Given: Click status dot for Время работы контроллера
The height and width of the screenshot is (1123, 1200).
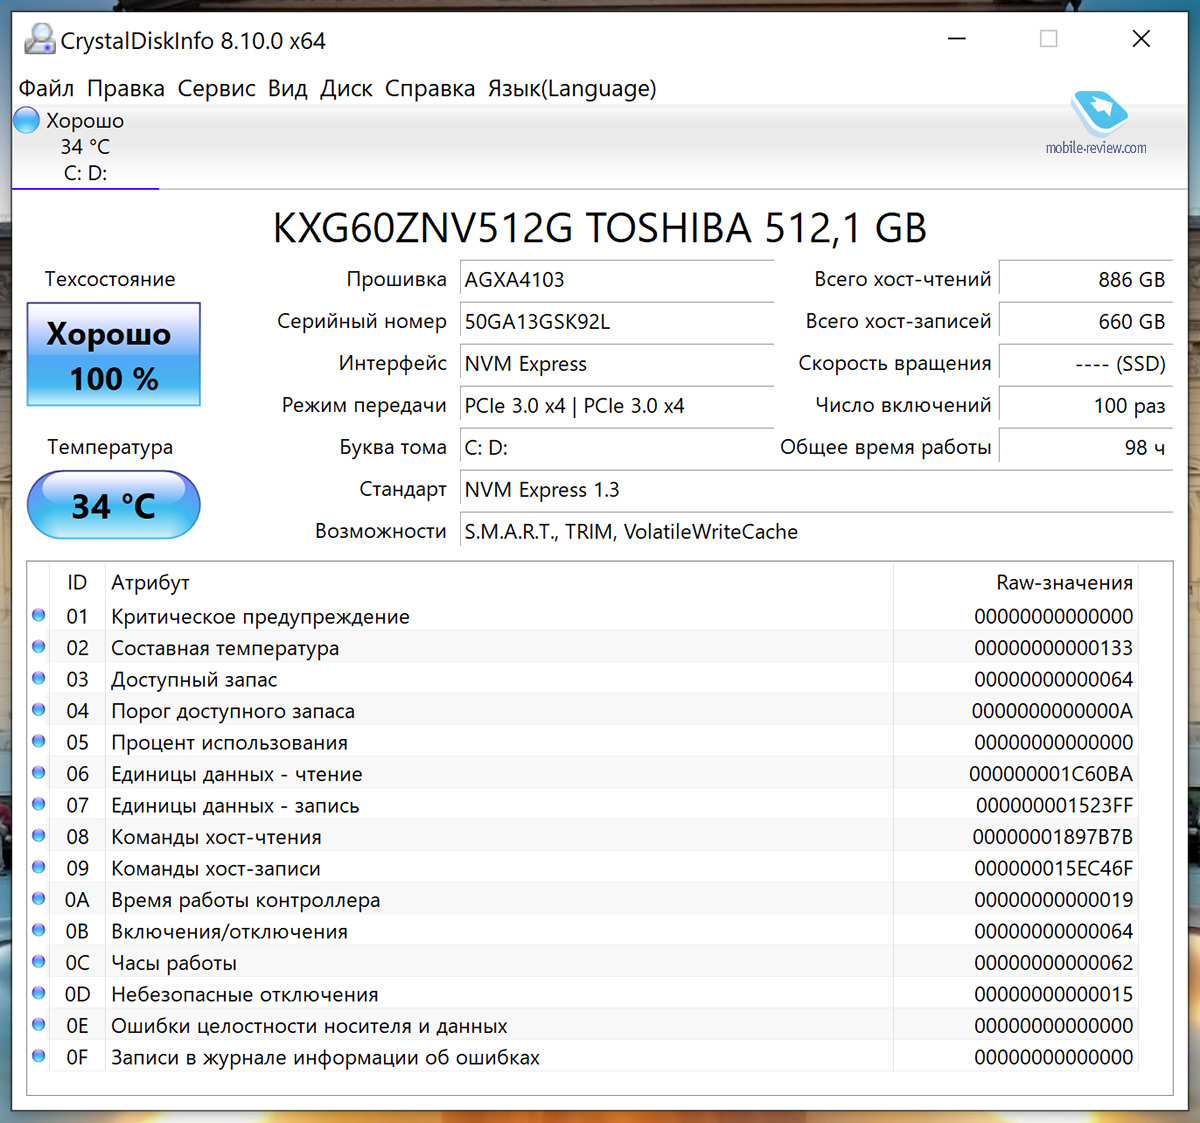Looking at the screenshot, I should click(x=39, y=899).
